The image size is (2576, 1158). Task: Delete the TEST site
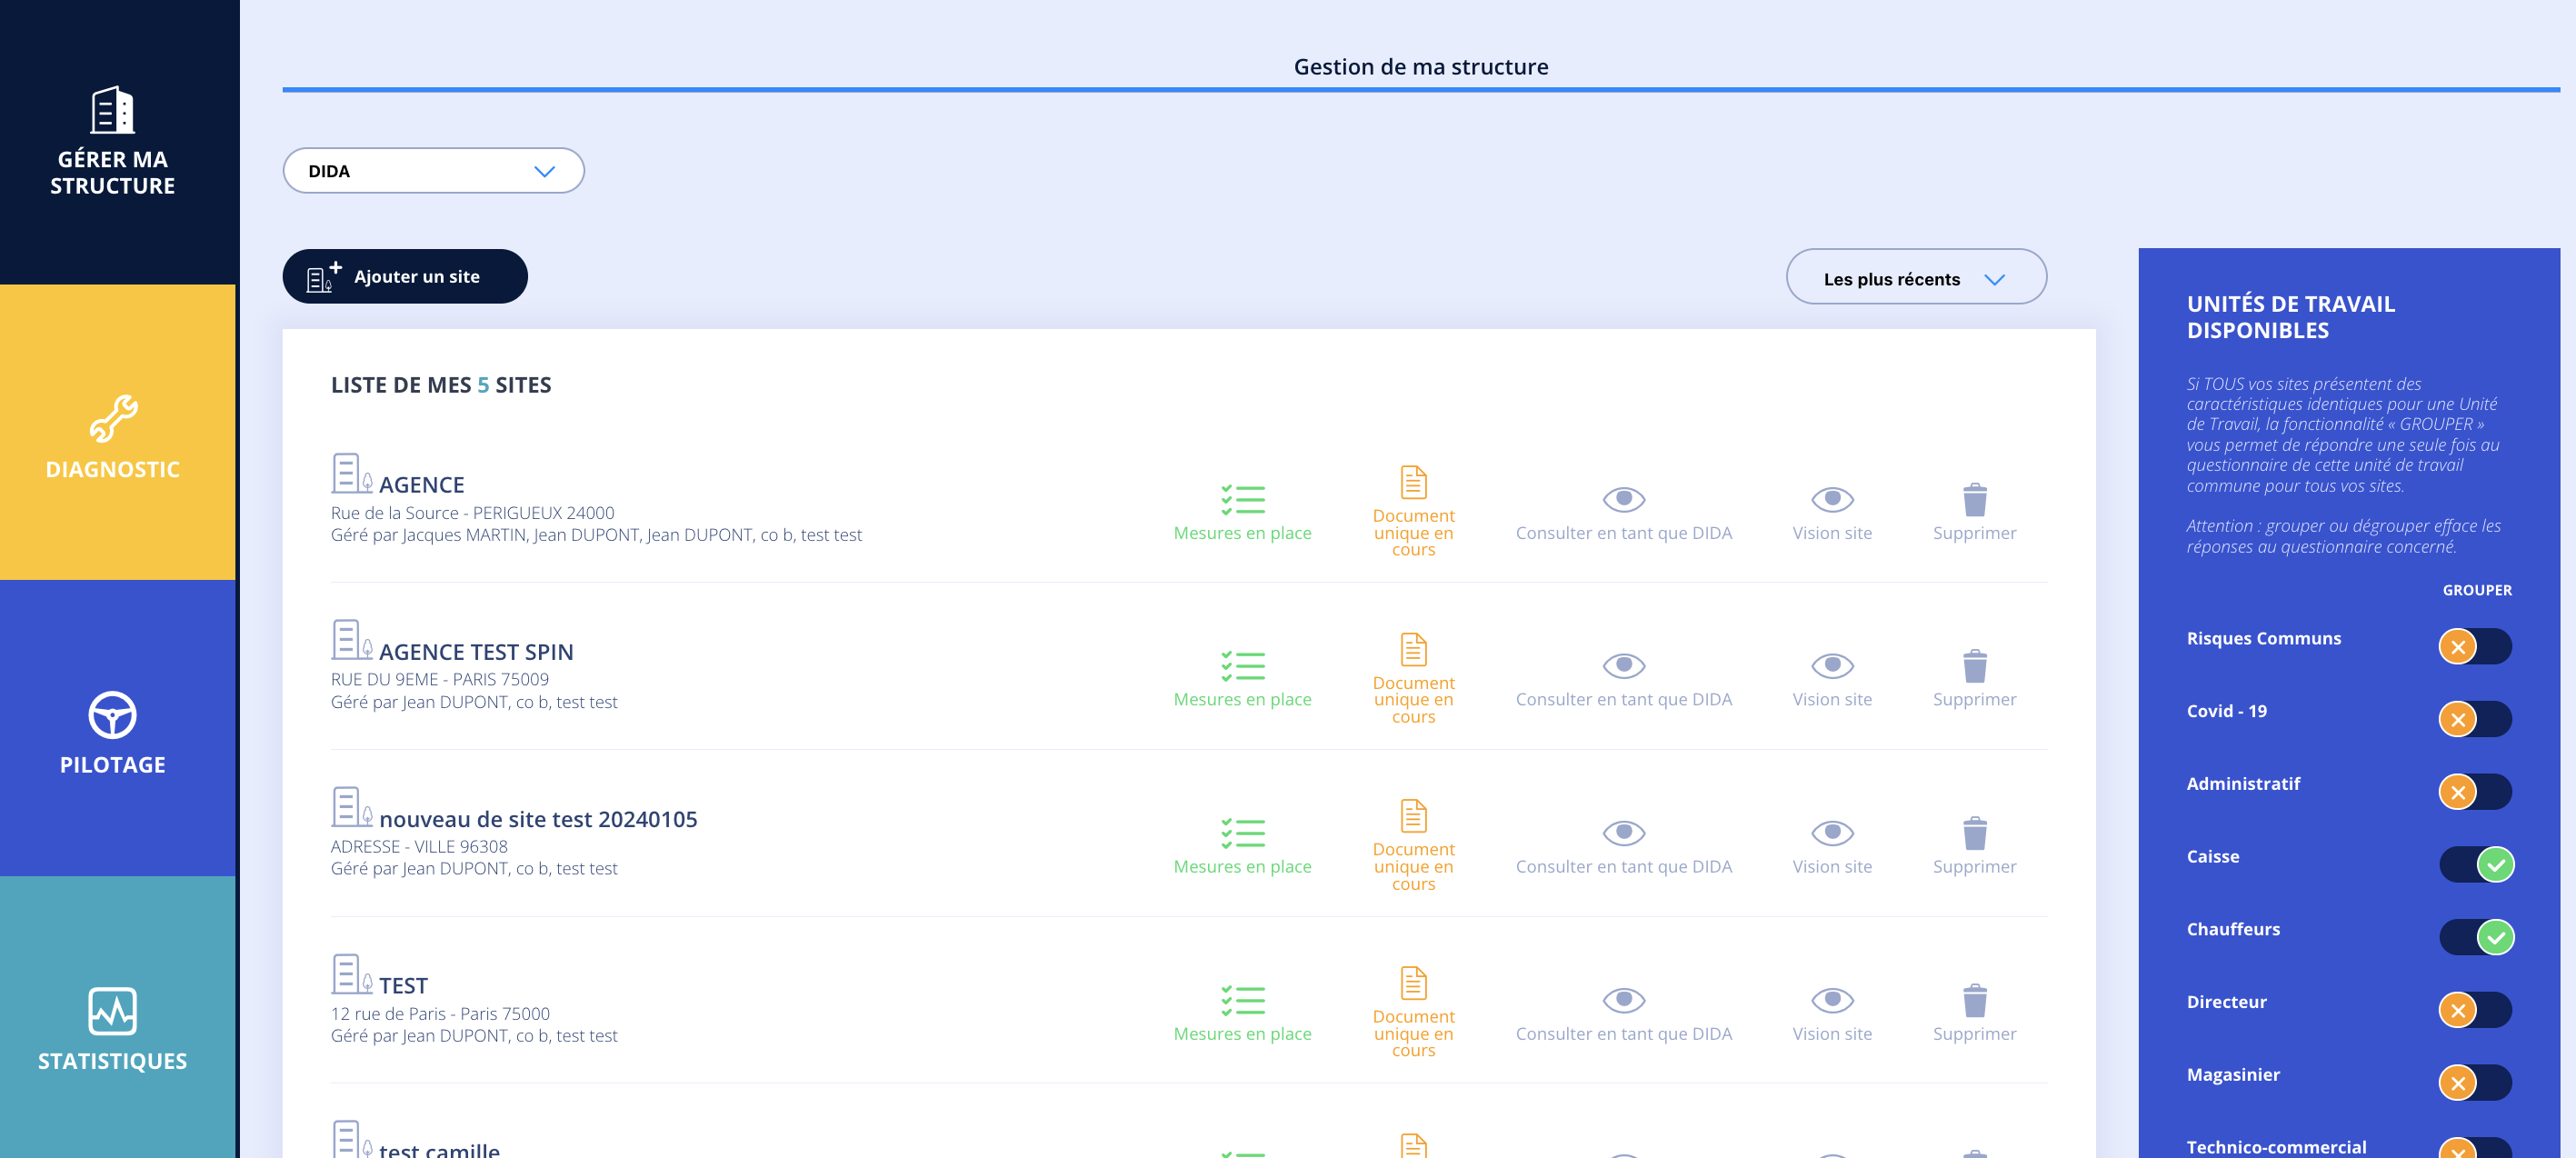[x=1974, y=1014]
